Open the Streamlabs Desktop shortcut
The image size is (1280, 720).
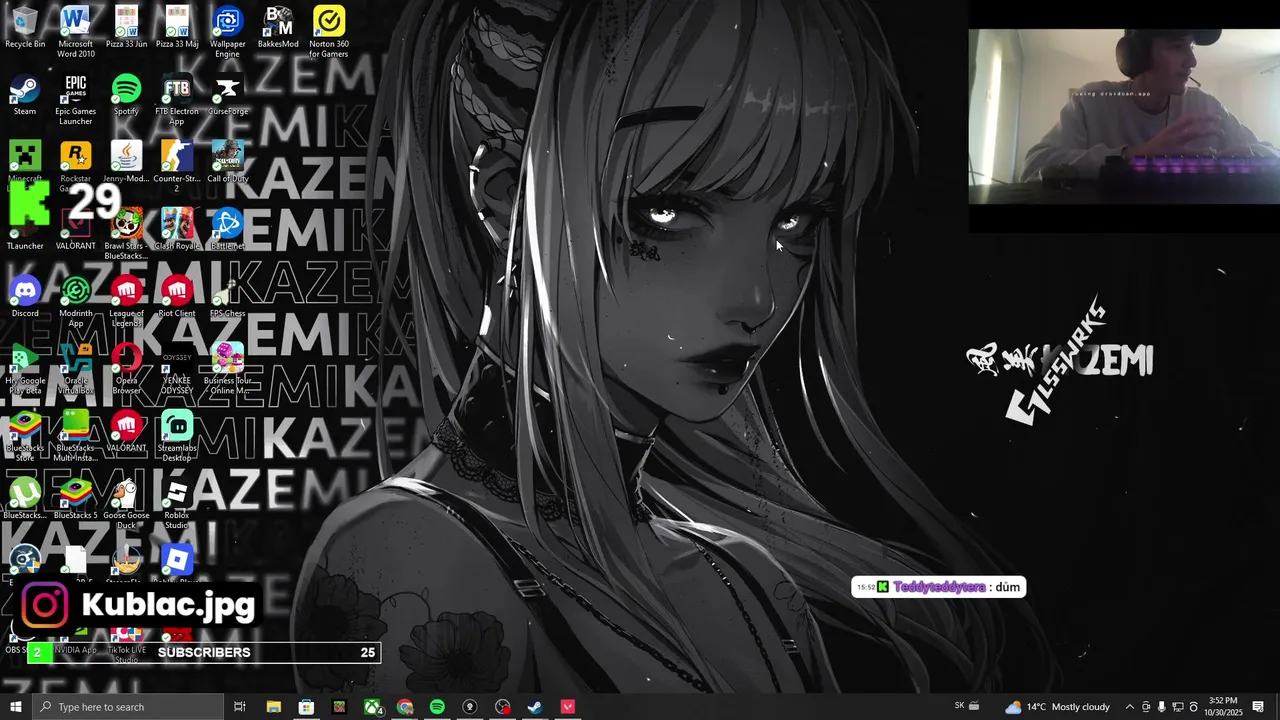tap(177, 436)
